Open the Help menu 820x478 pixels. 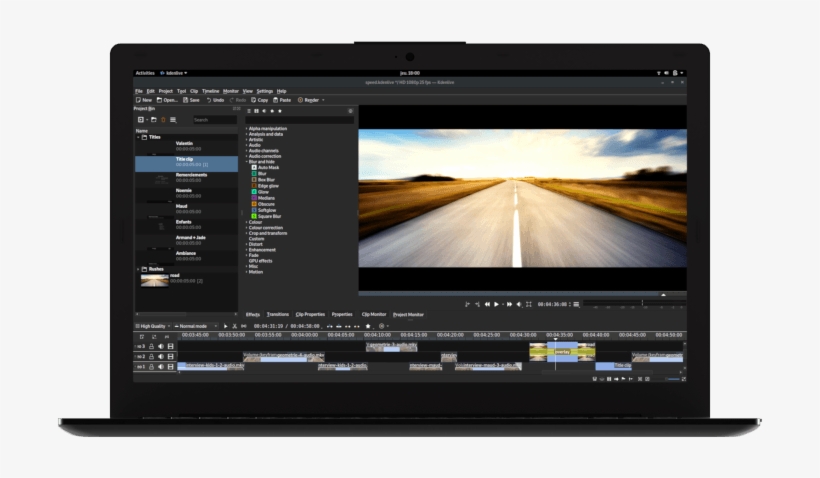point(281,91)
